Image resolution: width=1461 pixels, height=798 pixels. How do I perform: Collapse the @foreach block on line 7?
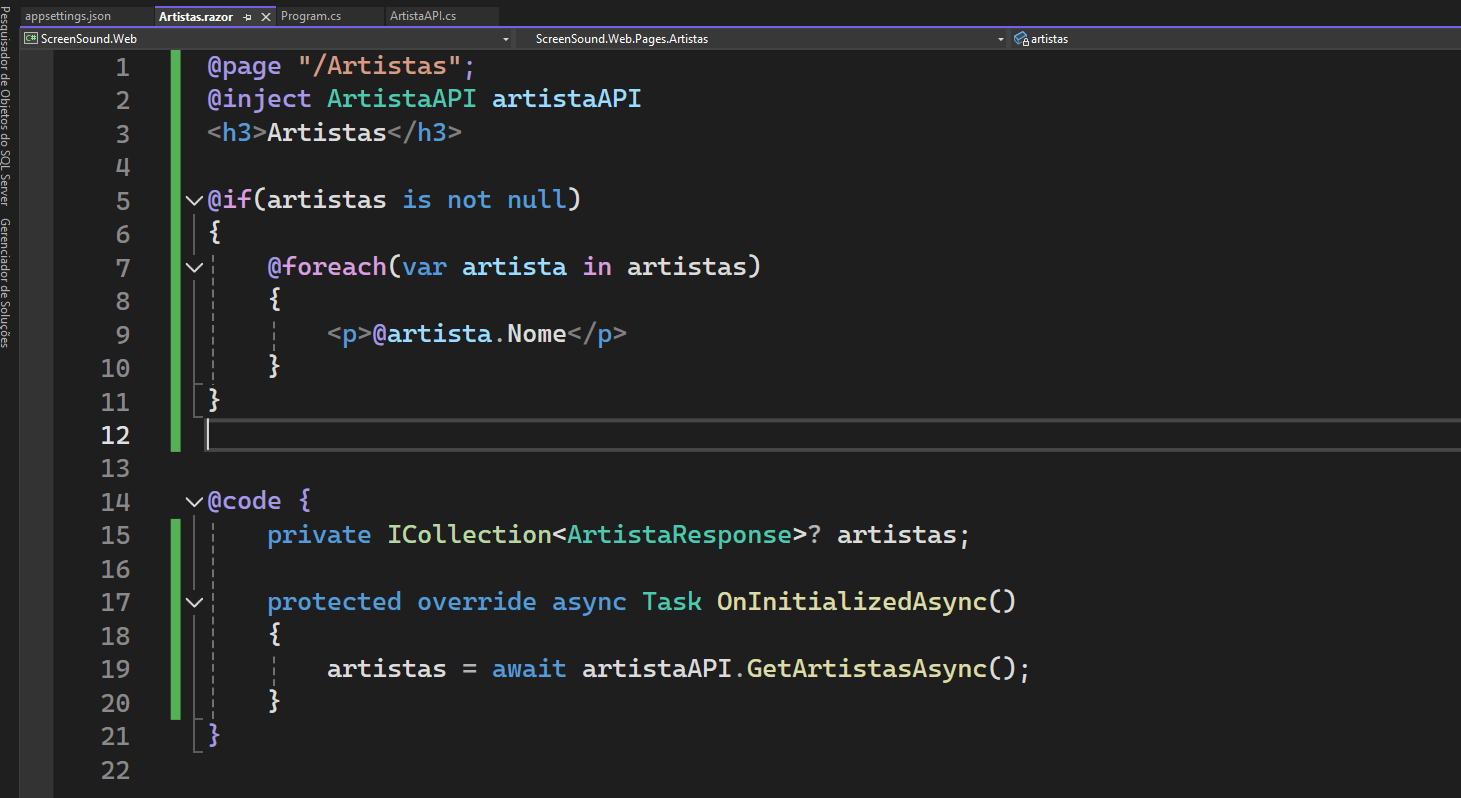coord(194,267)
